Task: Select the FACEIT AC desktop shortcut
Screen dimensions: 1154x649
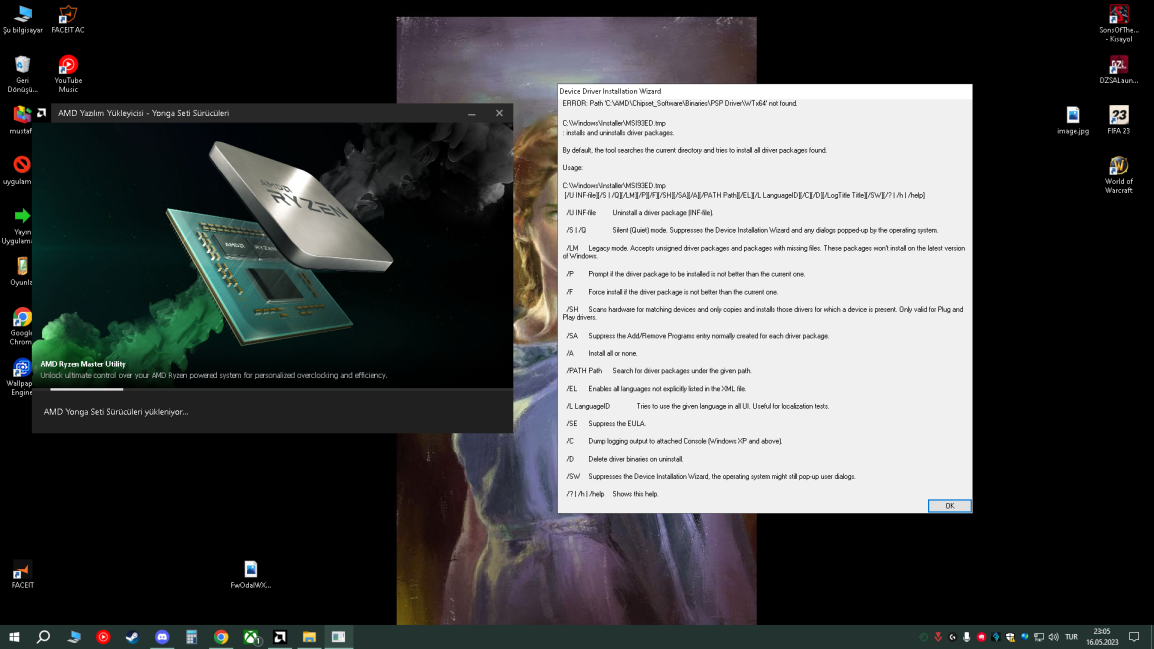Action: point(68,20)
